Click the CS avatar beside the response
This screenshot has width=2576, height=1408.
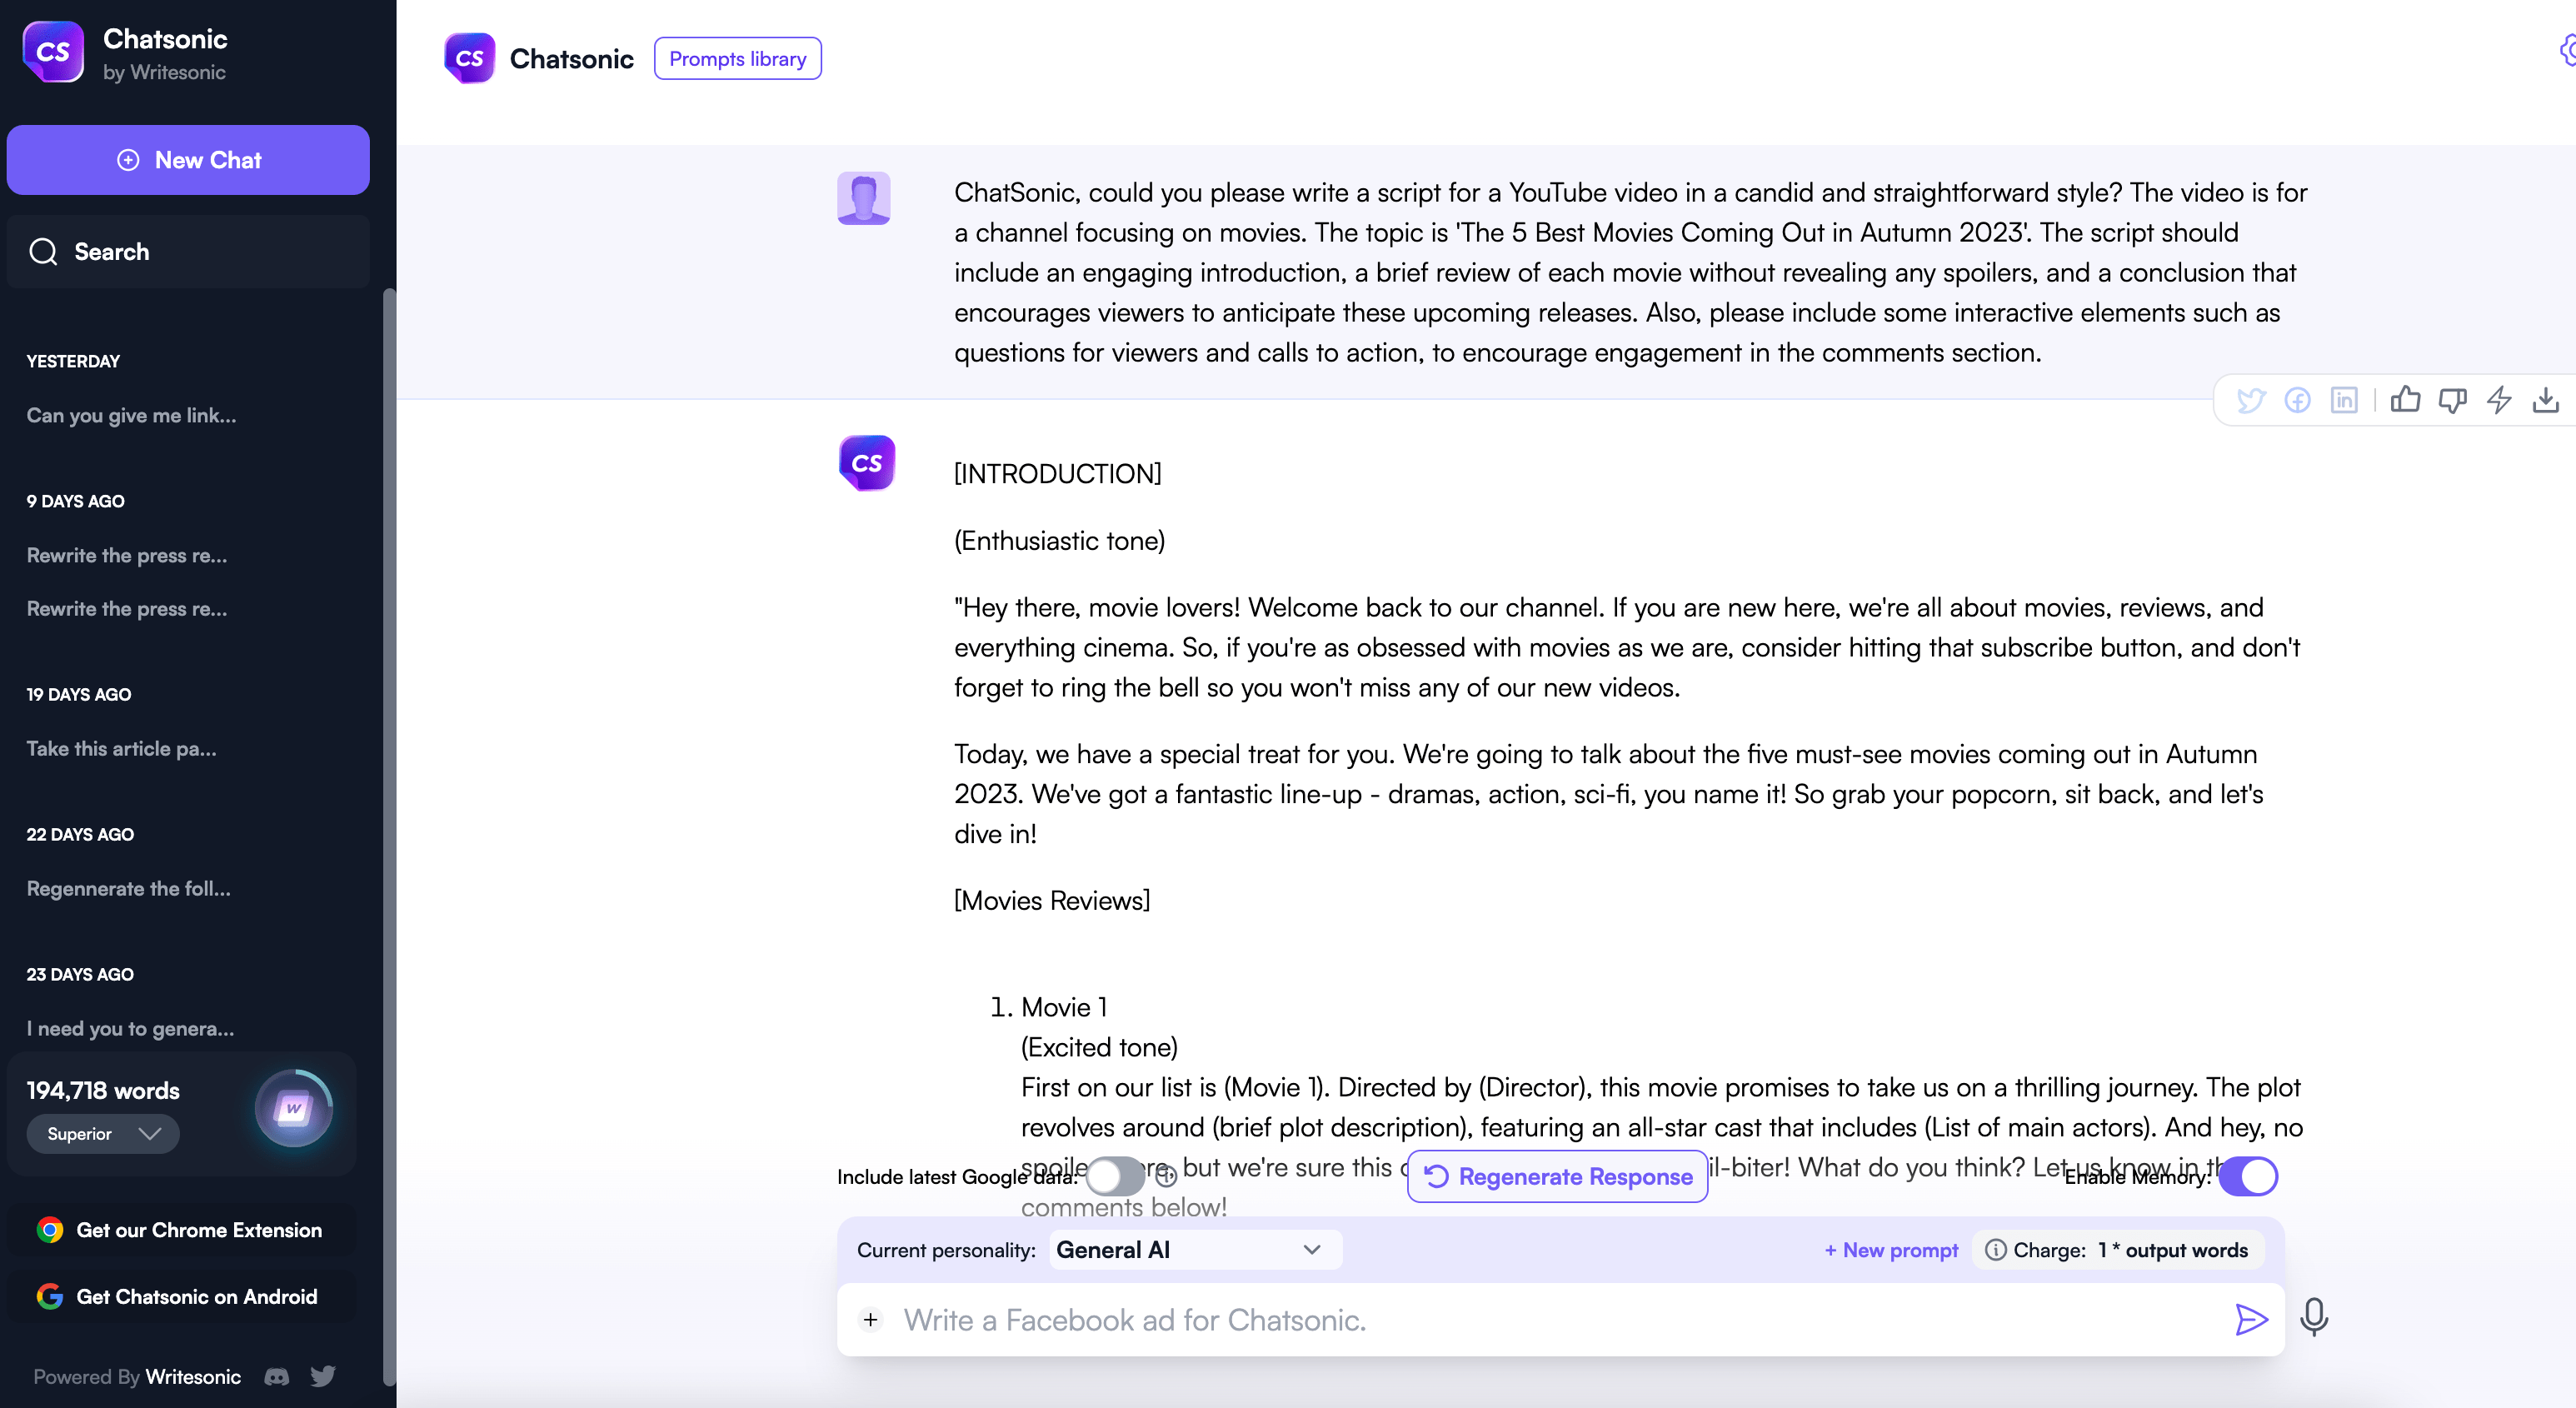point(867,463)
